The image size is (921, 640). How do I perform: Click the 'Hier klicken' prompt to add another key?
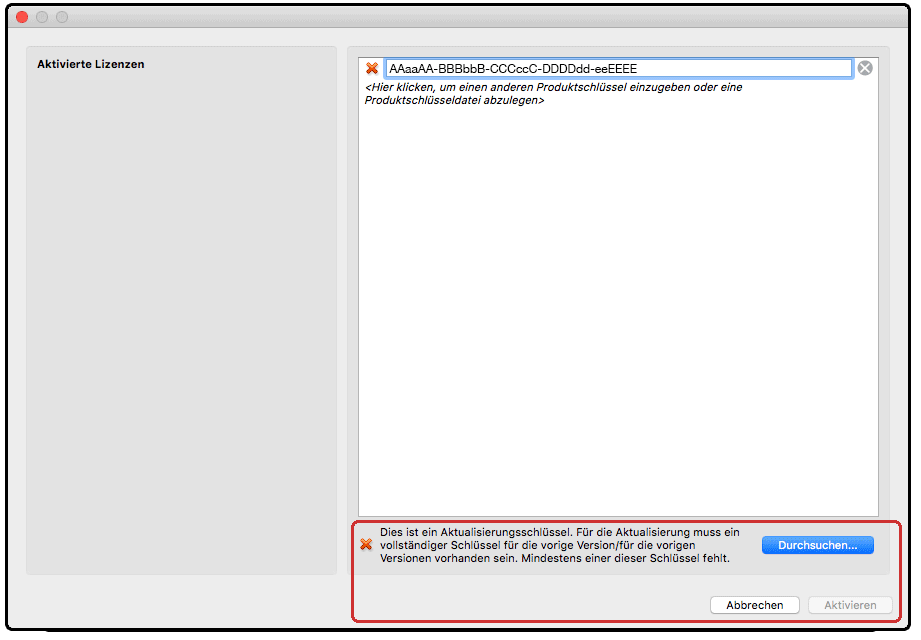point(552,87)
